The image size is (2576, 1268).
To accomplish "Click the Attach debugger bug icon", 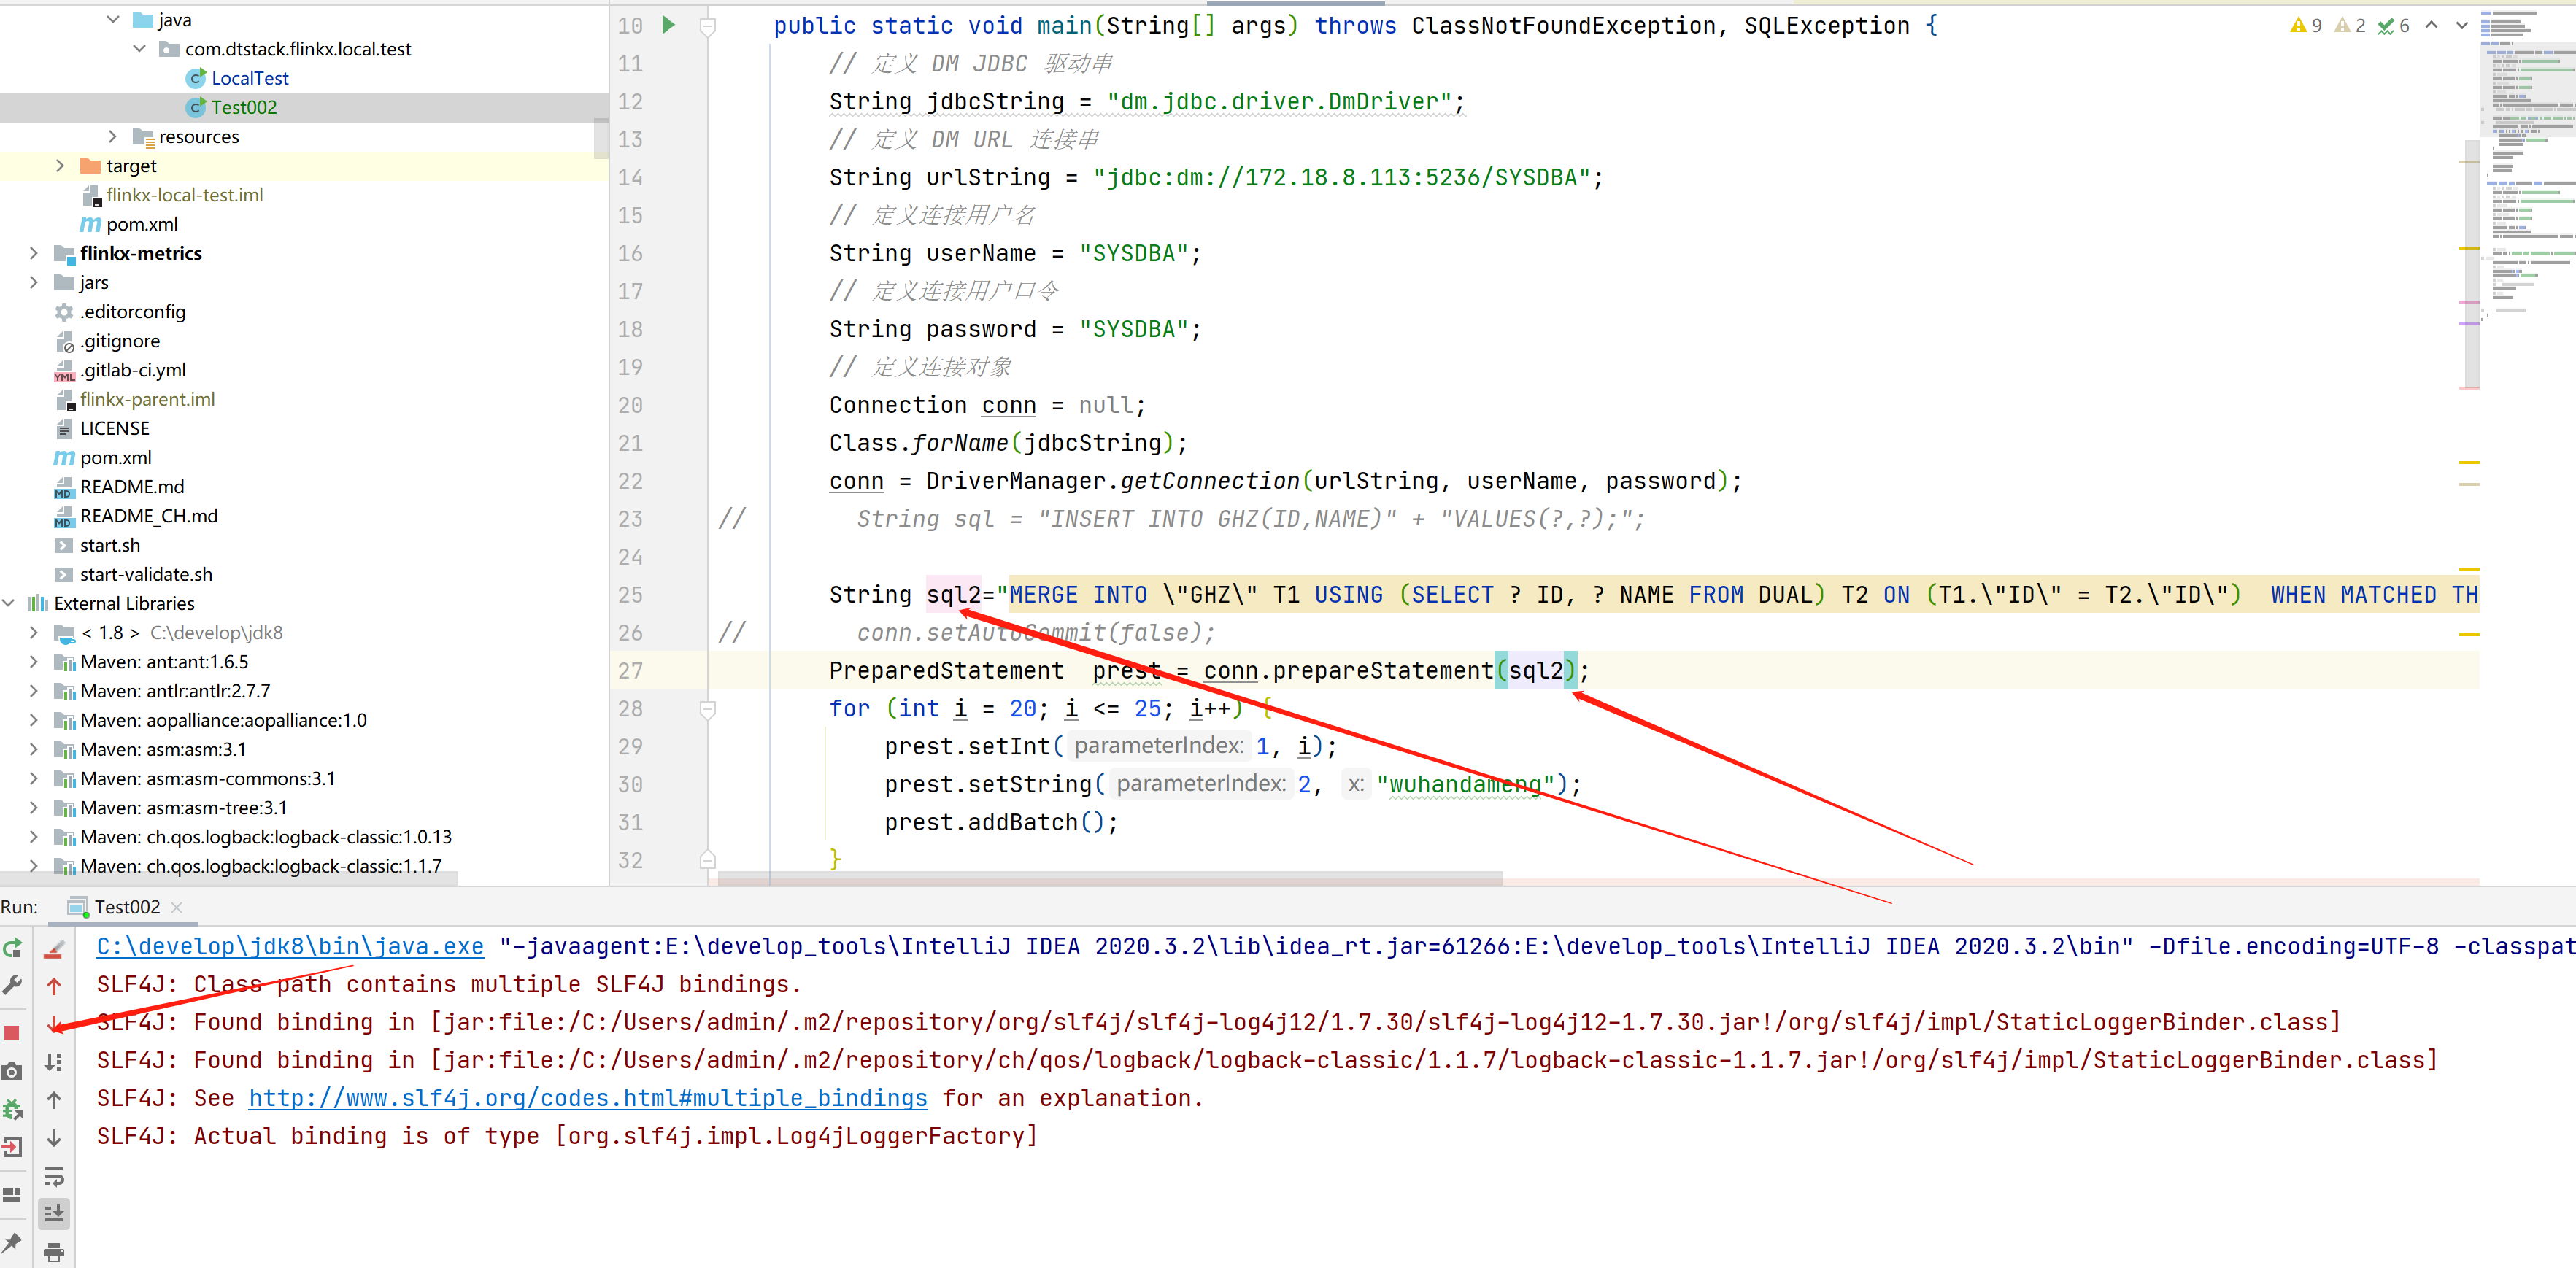I will [x=12, y=1109].
